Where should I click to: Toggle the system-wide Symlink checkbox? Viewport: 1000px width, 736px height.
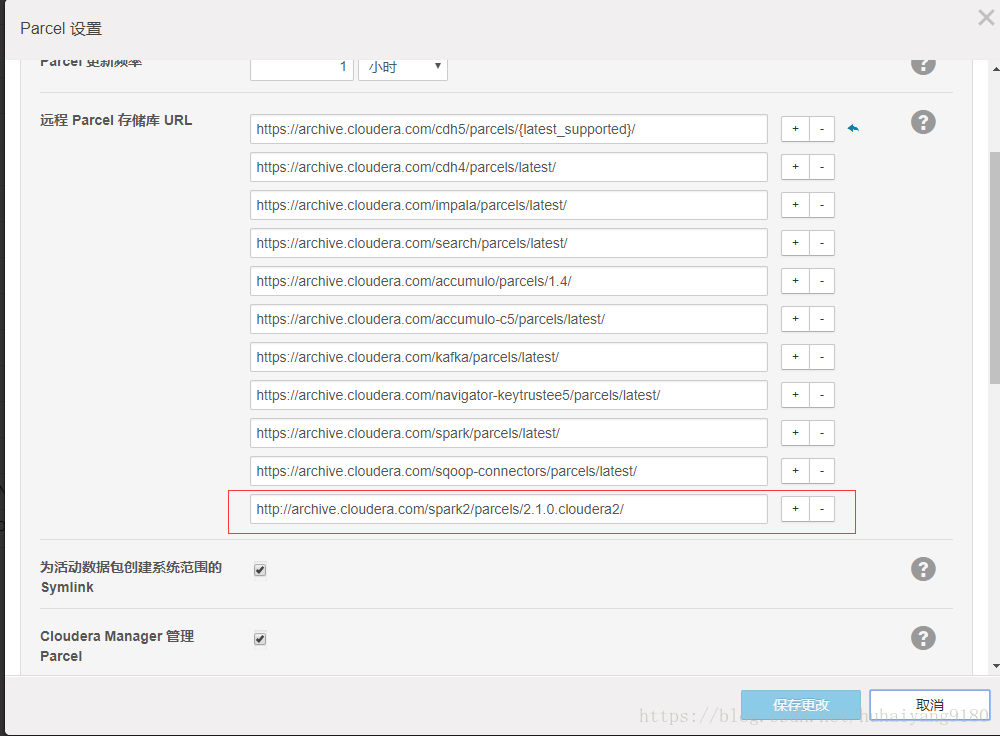(260, 570)
